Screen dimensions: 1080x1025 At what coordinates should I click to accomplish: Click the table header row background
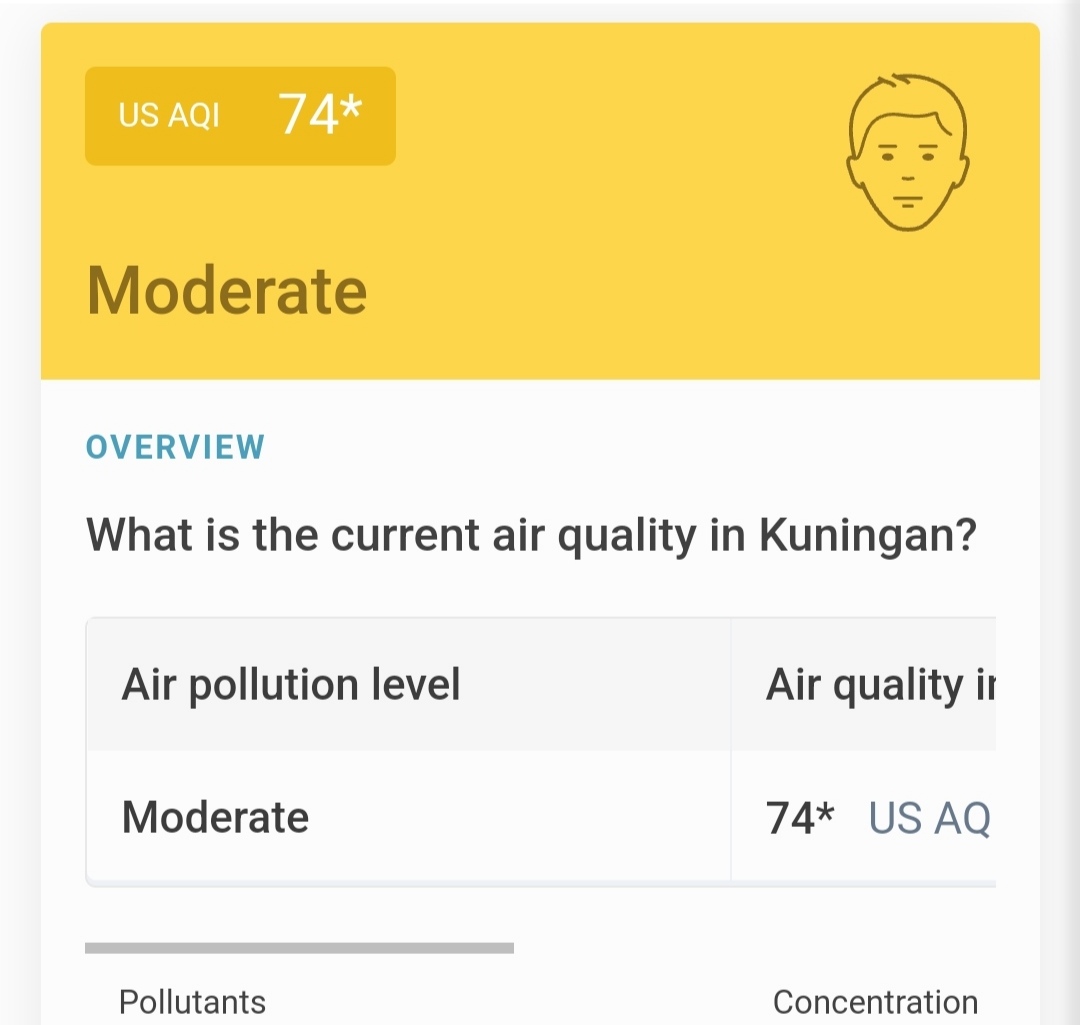pyautogui.click(x=541, y=684)
